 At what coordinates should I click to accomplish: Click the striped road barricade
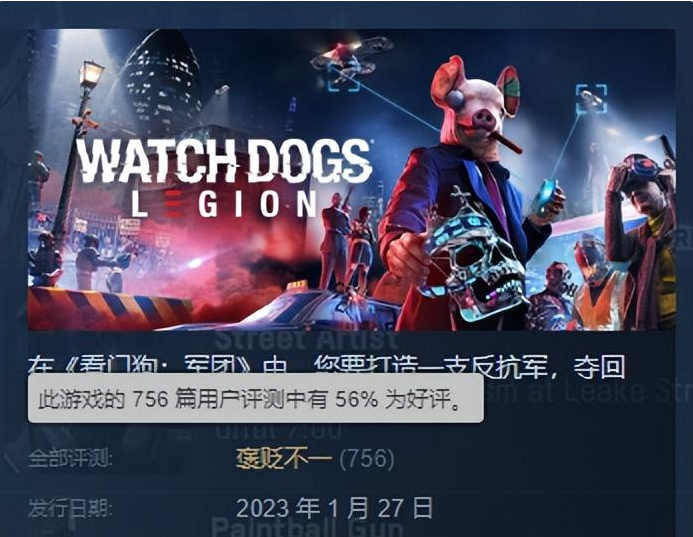(x=110, y=307)
